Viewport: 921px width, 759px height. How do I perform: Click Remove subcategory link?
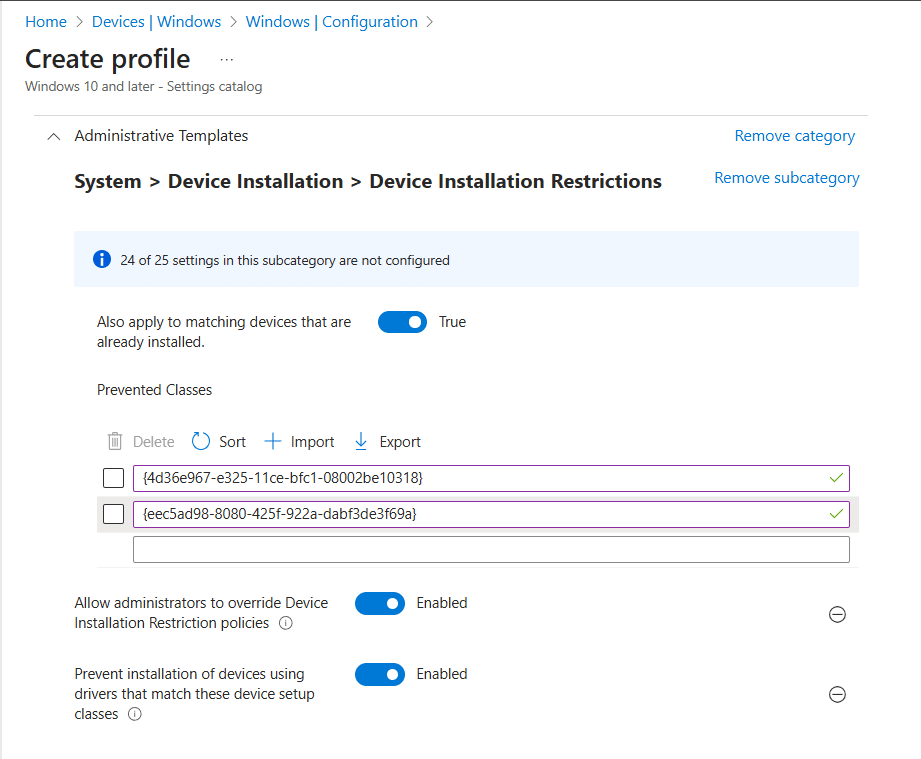click(x=786, y=178)
